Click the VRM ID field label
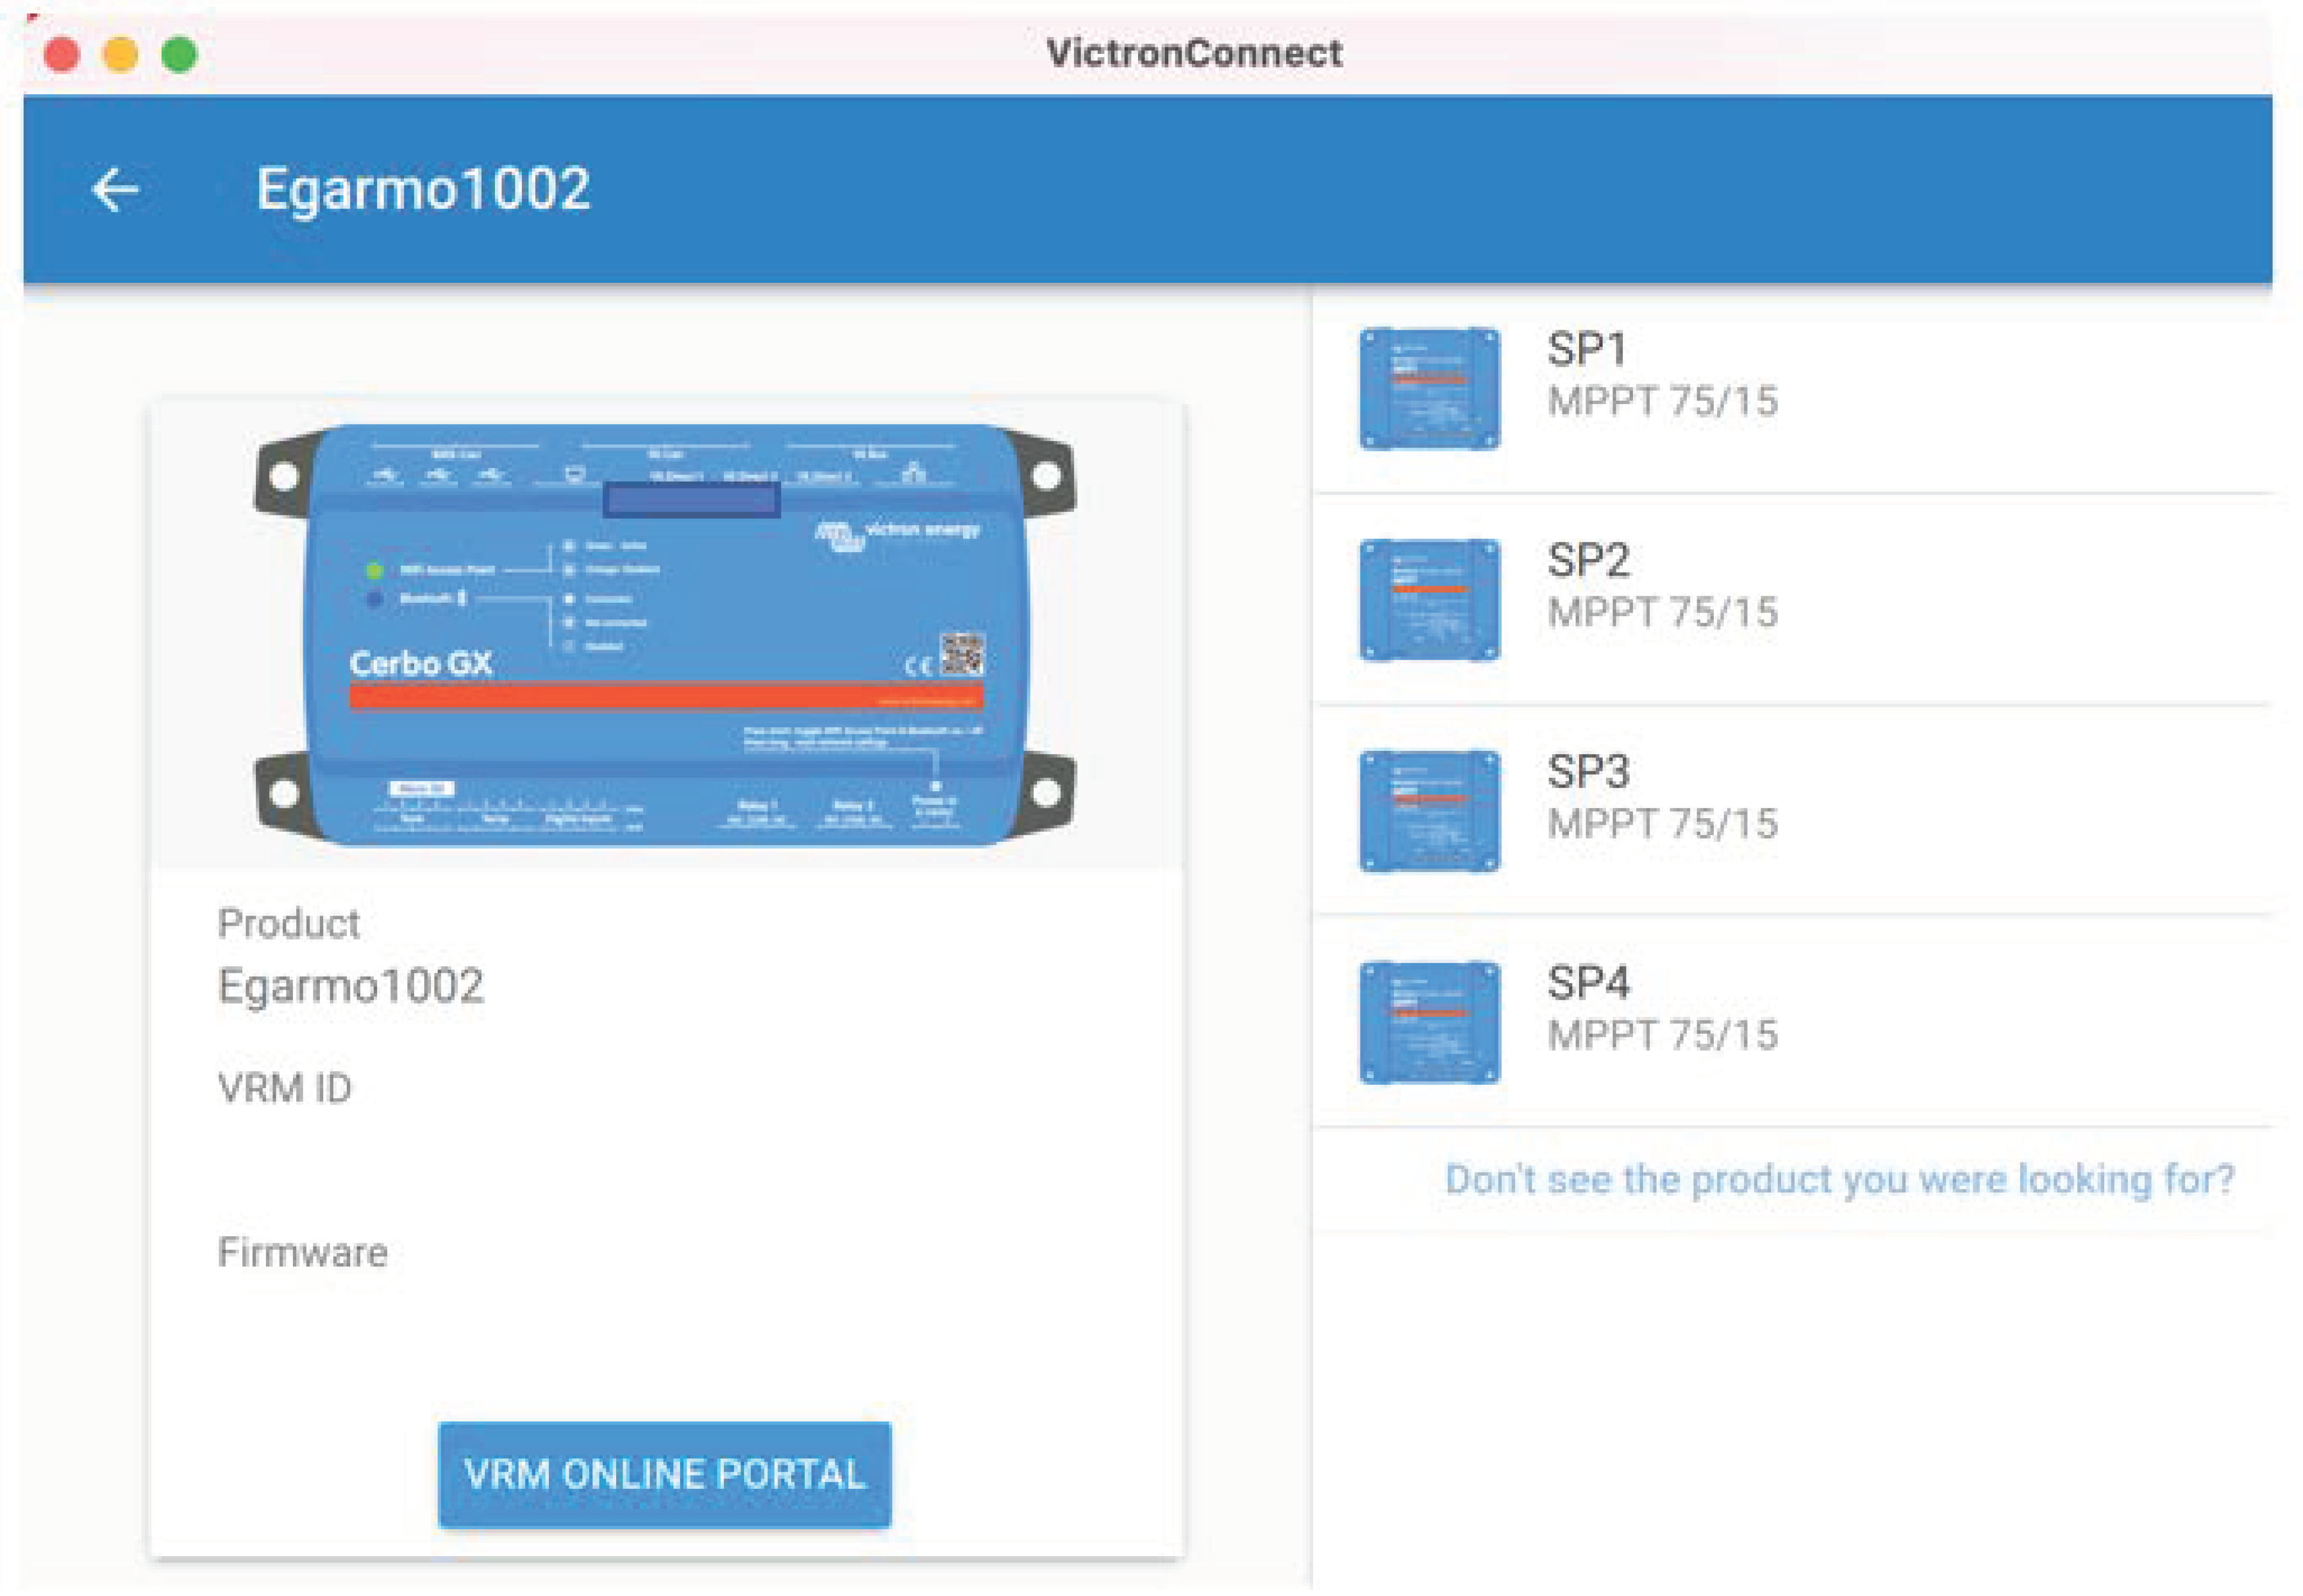 coord(285,1088)
